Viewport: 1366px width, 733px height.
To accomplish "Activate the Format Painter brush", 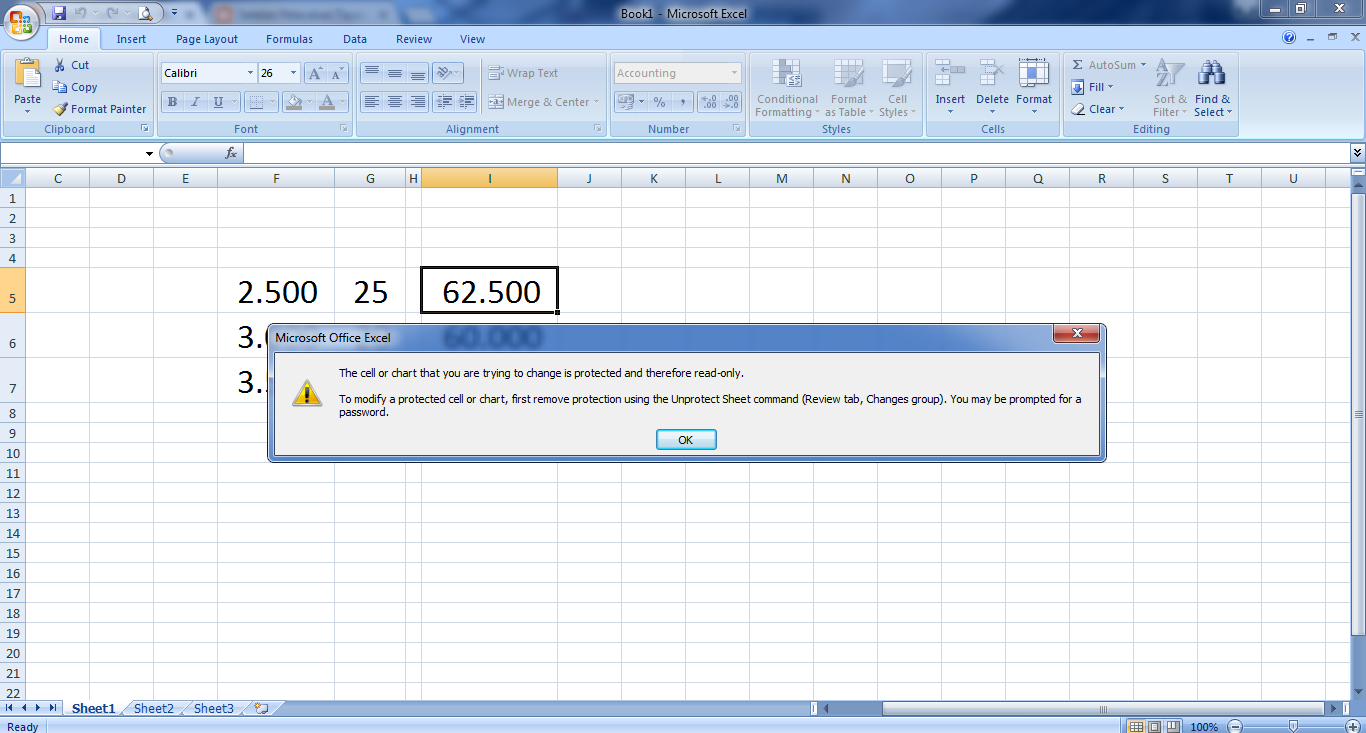I will 100,109.
